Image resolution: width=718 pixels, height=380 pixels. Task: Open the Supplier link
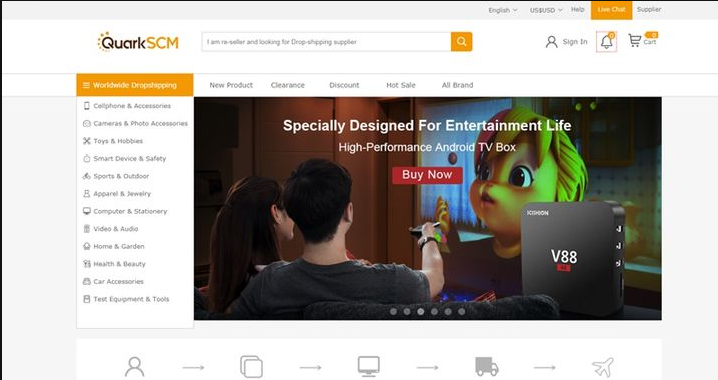pos(649,9)
